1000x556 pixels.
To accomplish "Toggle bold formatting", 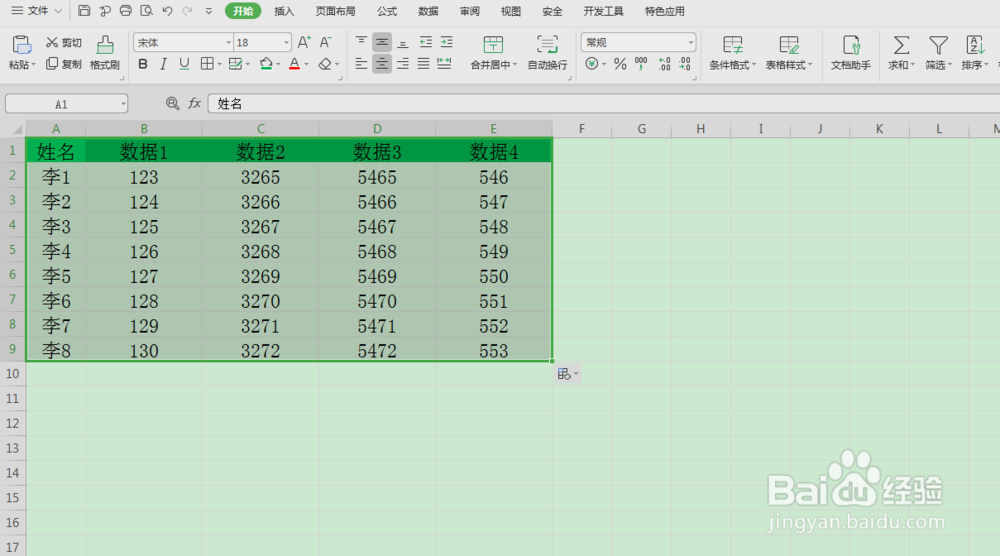I will [143, 64].
